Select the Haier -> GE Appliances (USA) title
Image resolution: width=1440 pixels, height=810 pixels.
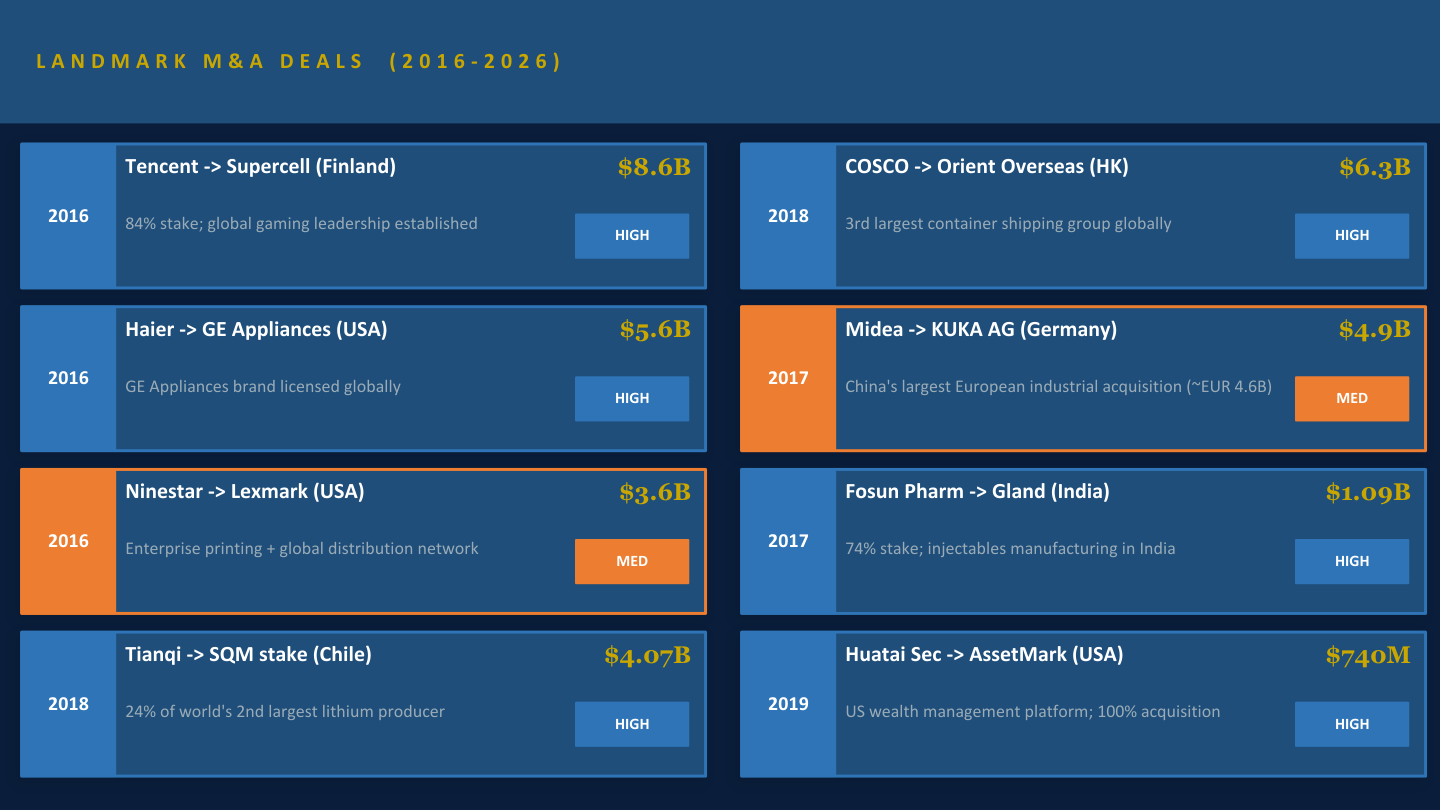256,329
